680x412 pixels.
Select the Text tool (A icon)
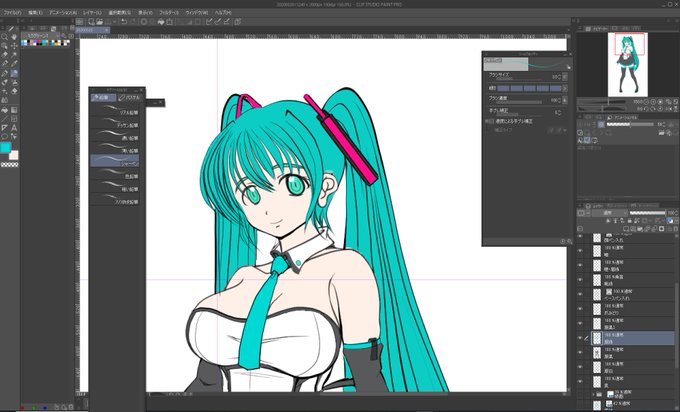coord(14,128)
